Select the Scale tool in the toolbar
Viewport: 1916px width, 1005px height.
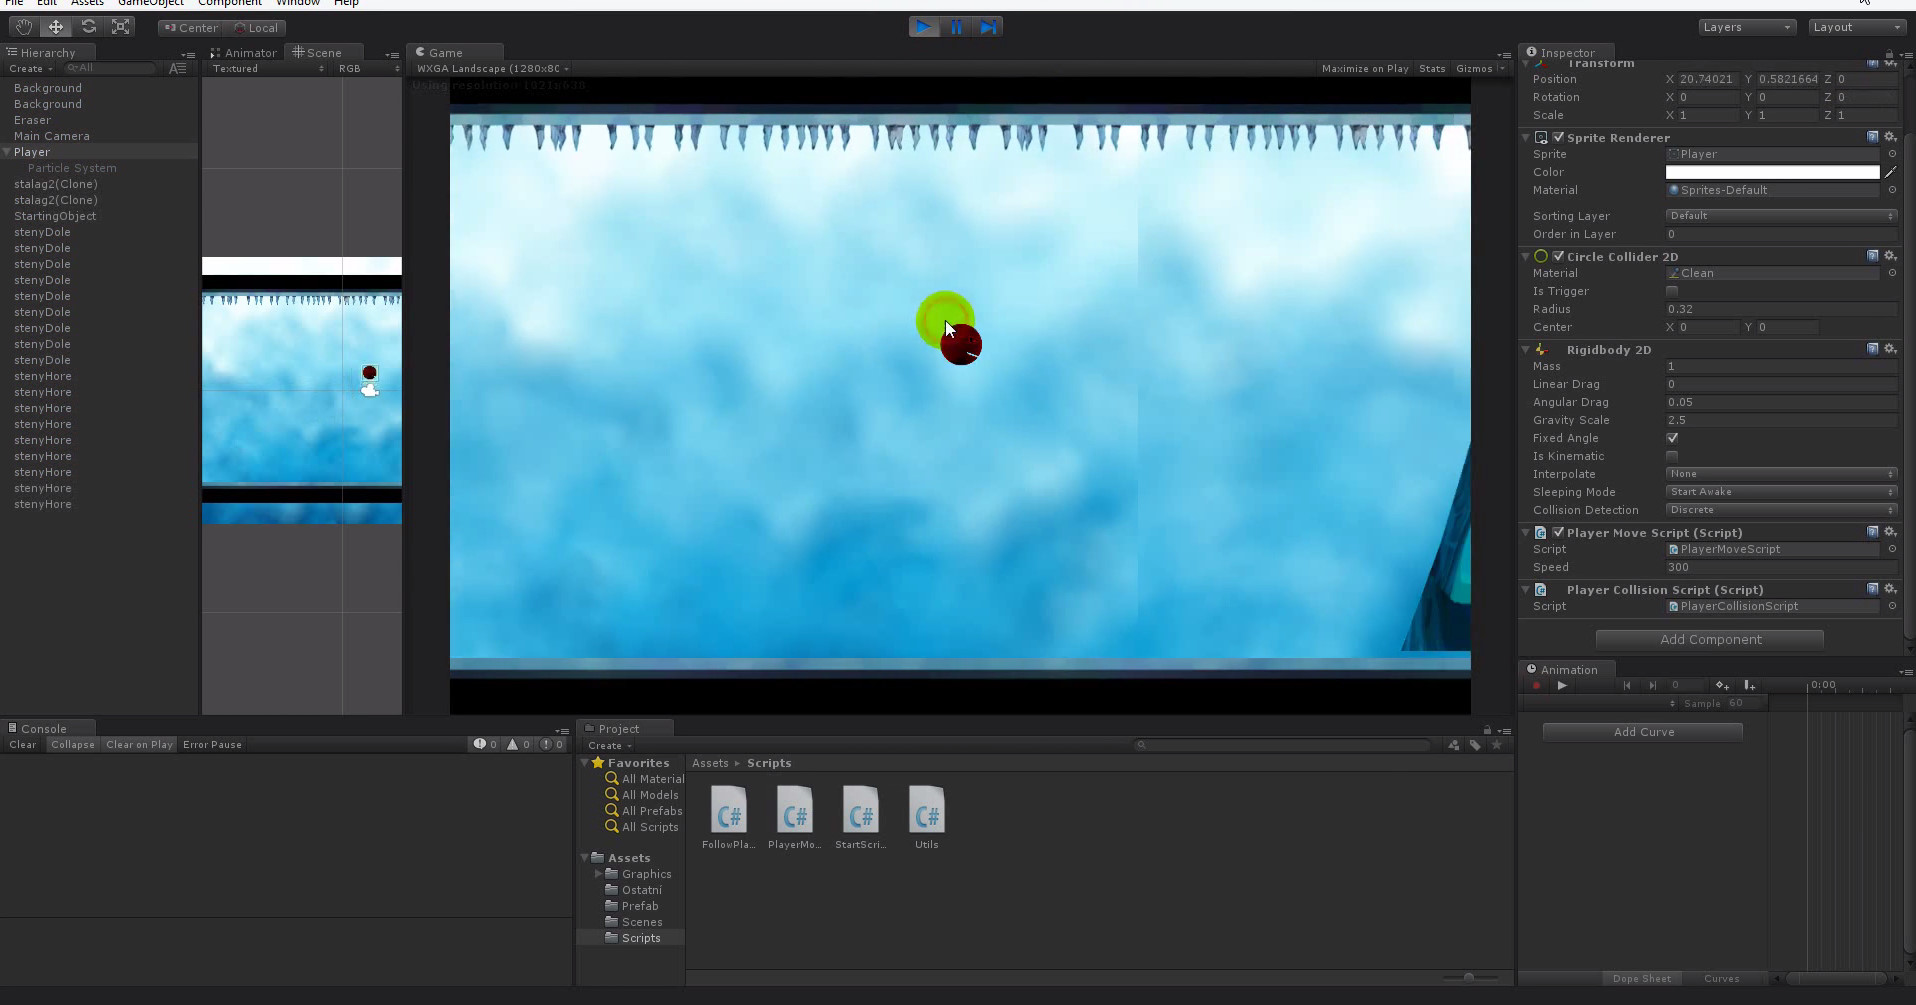[121, 27]
